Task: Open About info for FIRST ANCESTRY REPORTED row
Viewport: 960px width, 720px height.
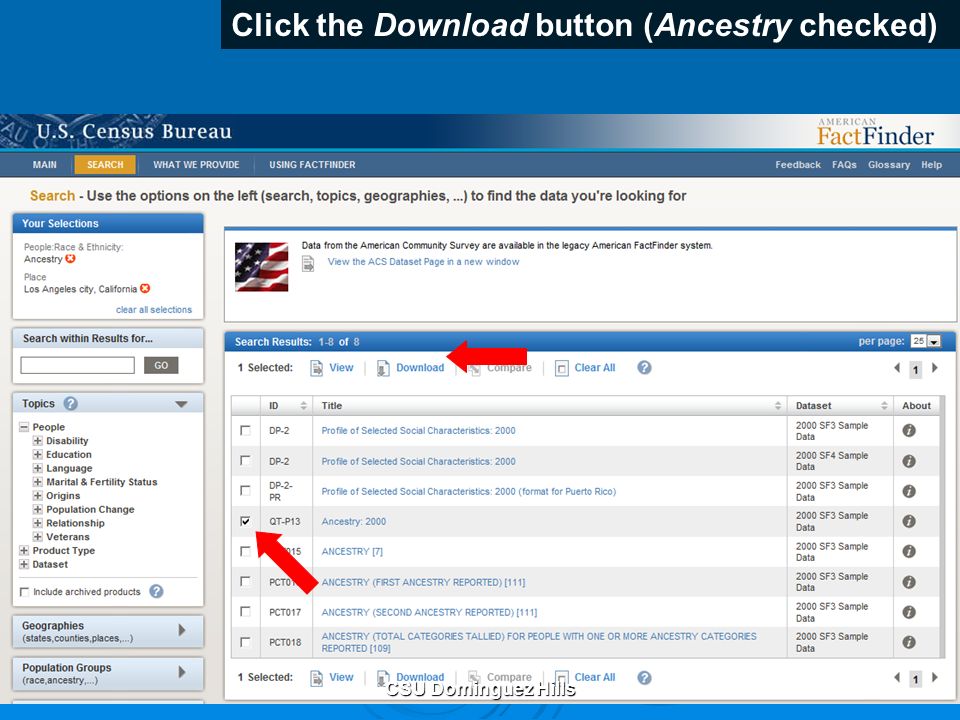Action: (909, 582)
